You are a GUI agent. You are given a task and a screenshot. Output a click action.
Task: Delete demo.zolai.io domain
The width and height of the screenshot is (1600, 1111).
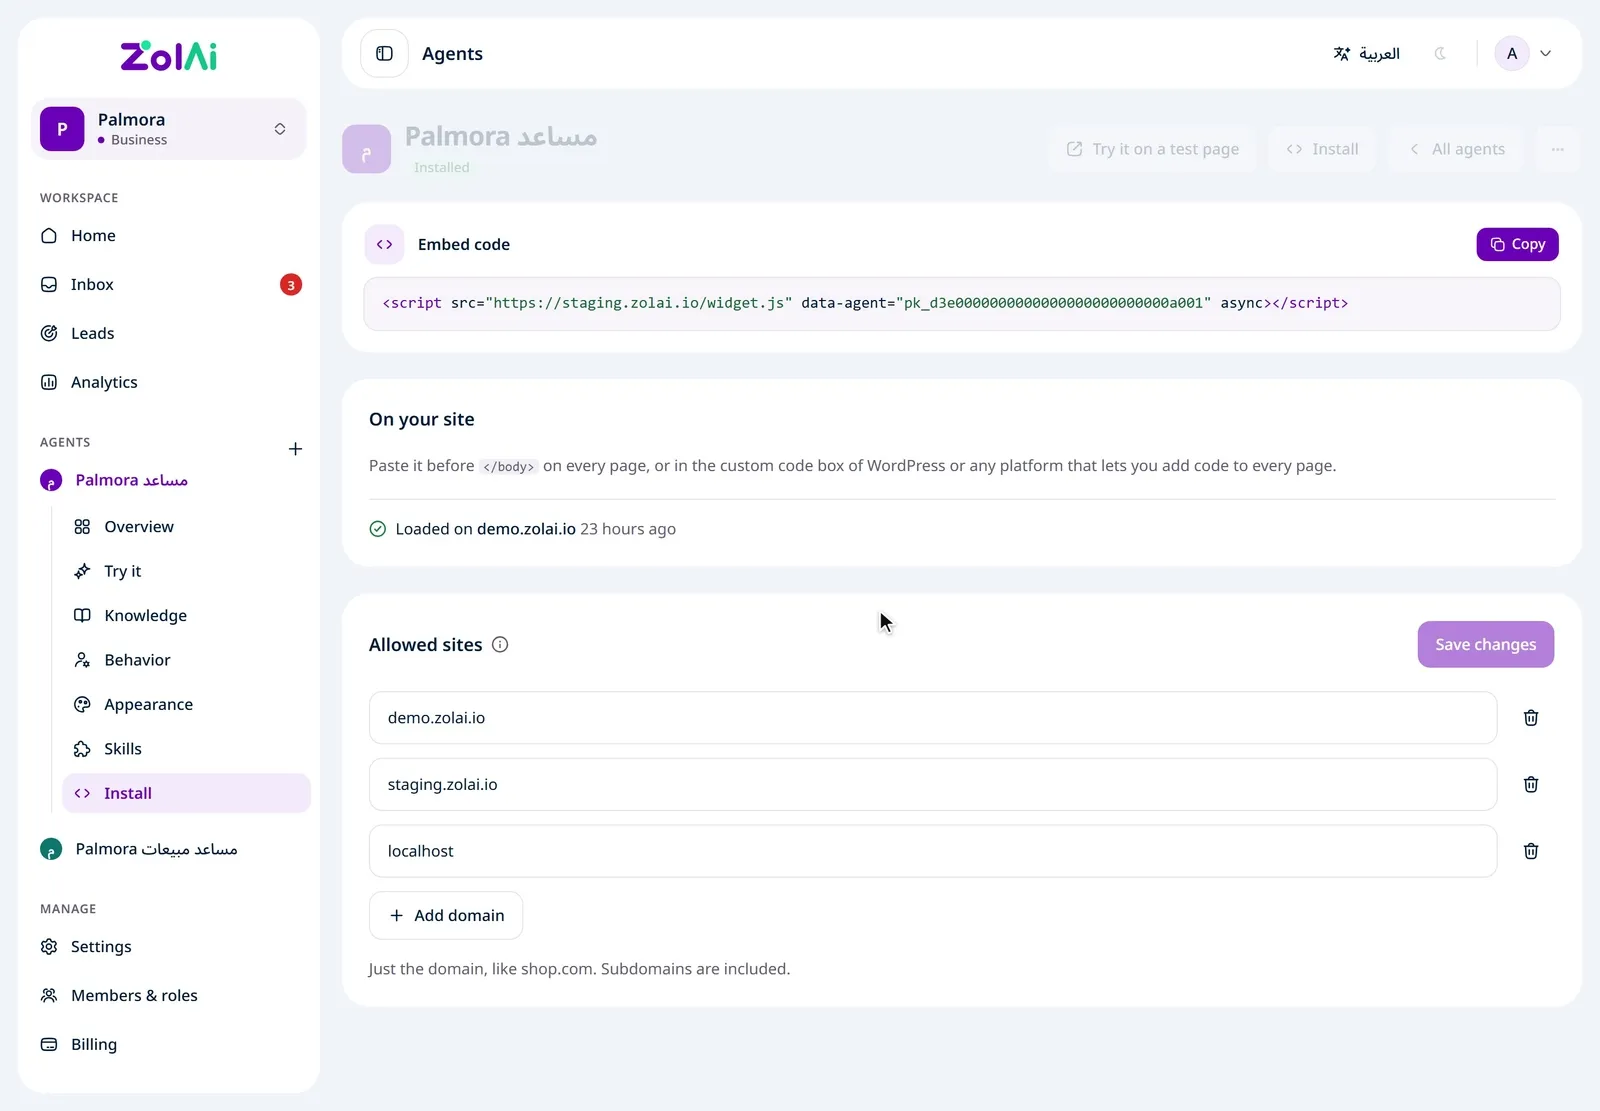point(1530,718)
